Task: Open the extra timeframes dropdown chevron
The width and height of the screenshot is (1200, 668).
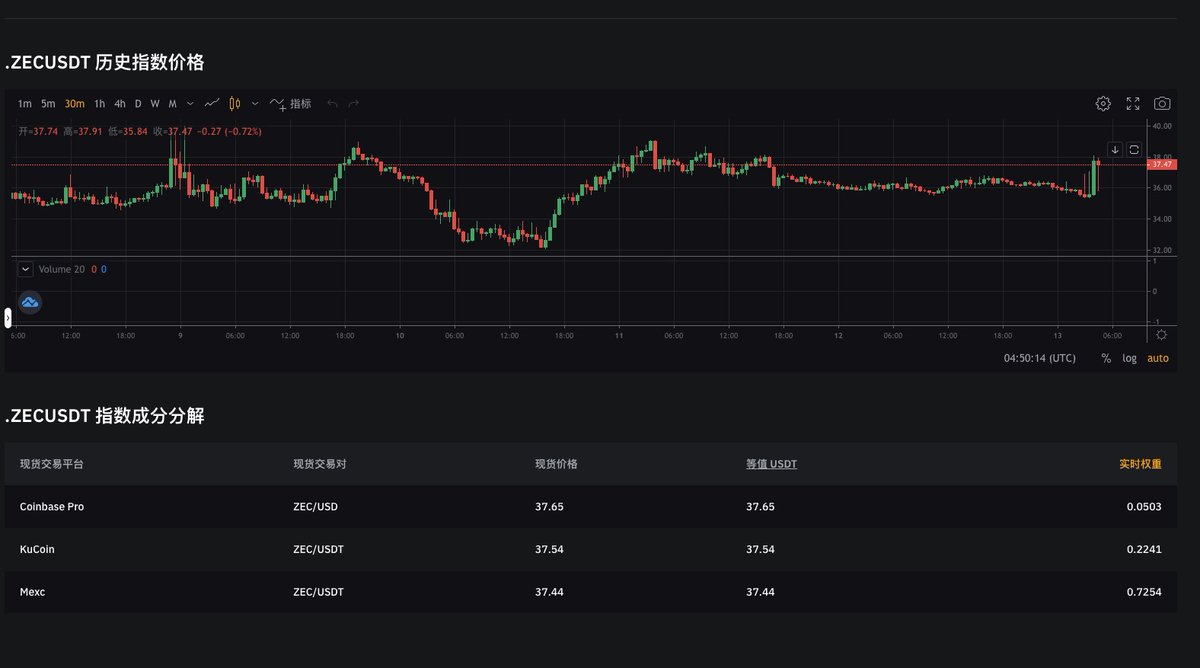Action: (x=190, y=103)
